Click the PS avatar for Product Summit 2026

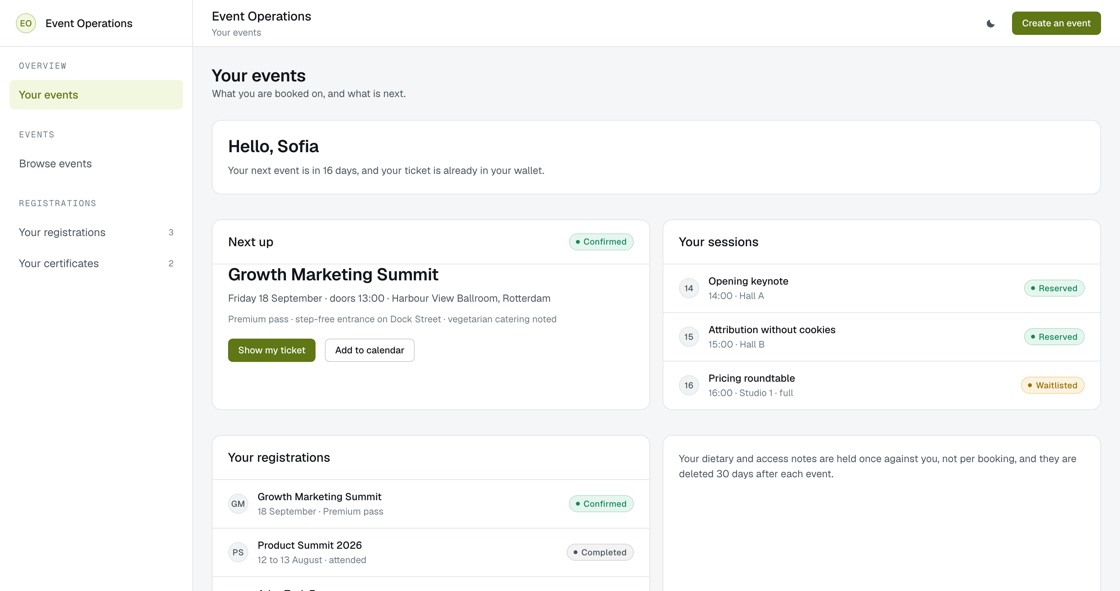point(238,552)
